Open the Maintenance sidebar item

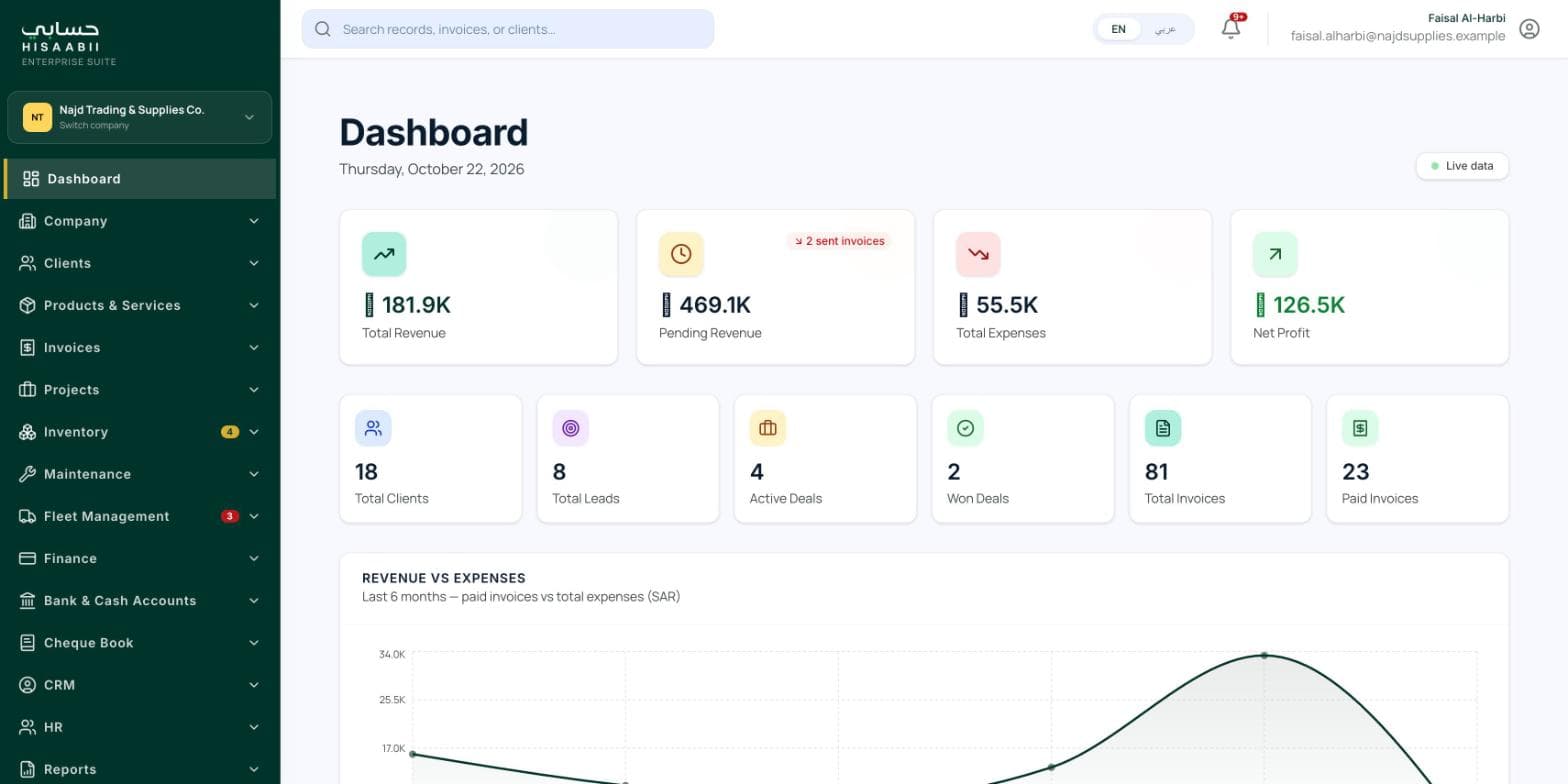click(x=140, y=474)
